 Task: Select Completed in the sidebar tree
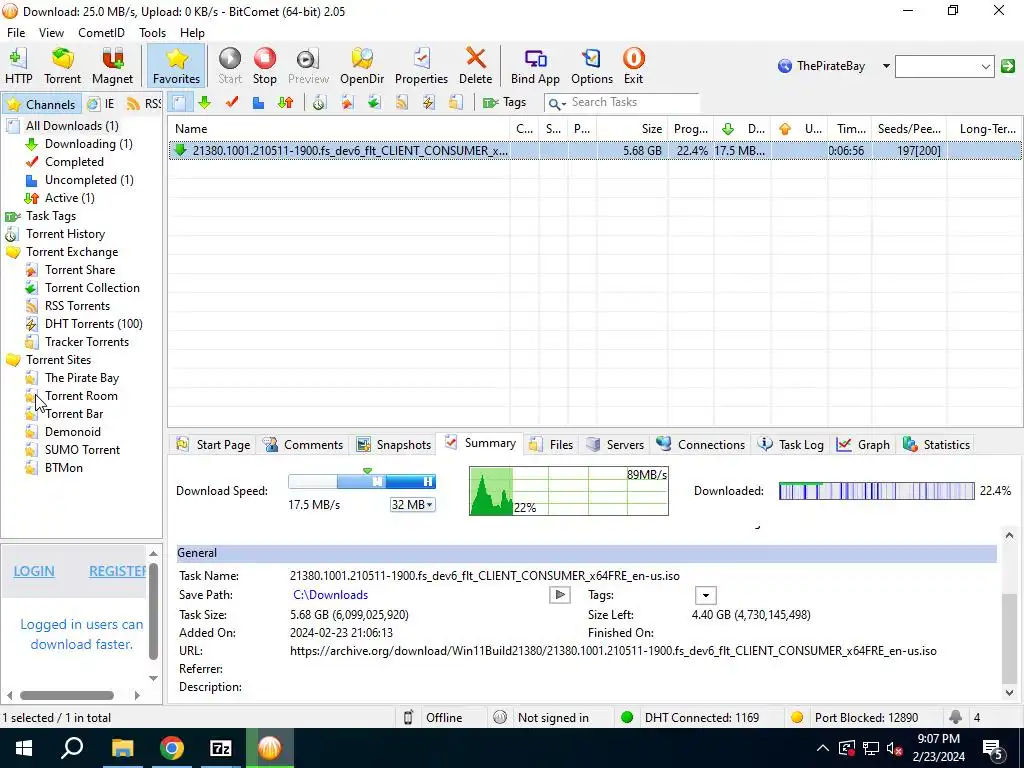click(74, 161)
